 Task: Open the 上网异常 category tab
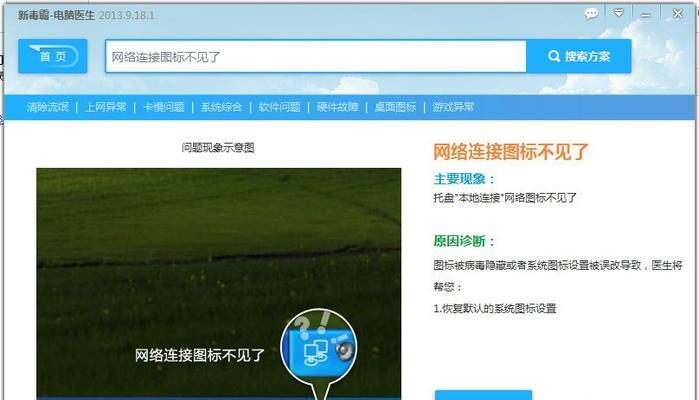coord(105,107)
